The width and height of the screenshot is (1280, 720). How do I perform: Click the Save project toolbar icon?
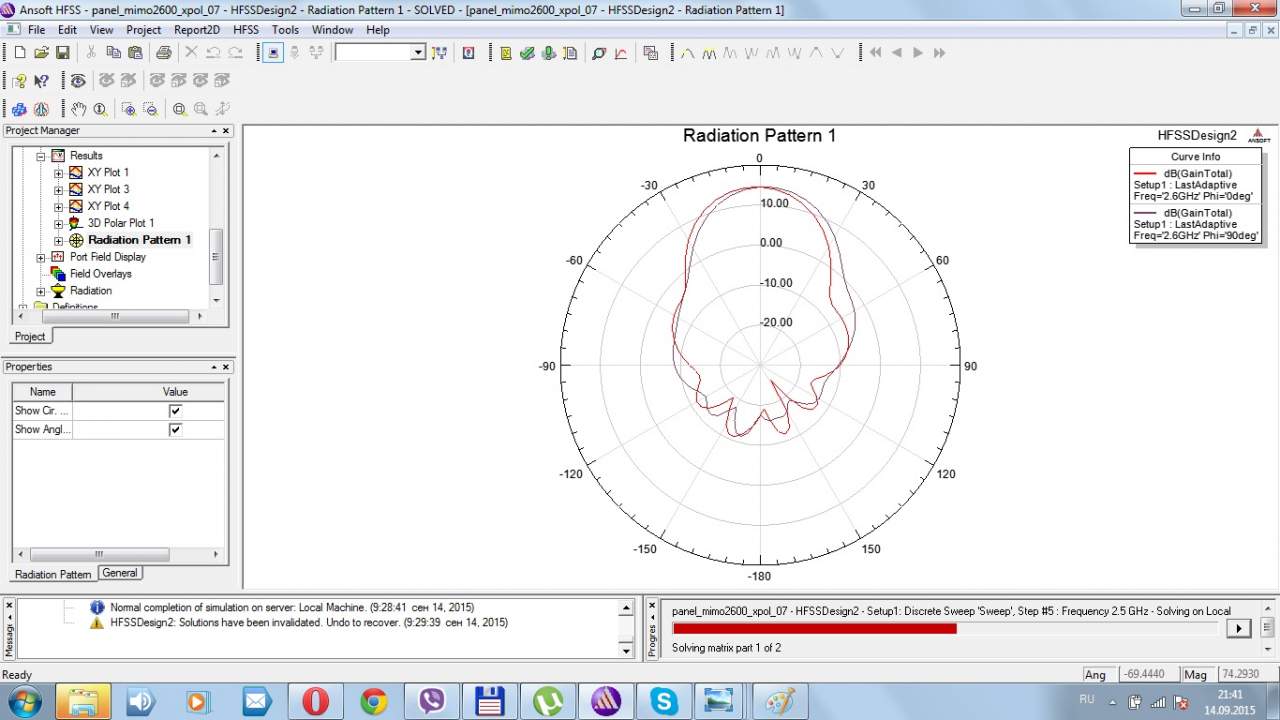[x=62, y=53]
